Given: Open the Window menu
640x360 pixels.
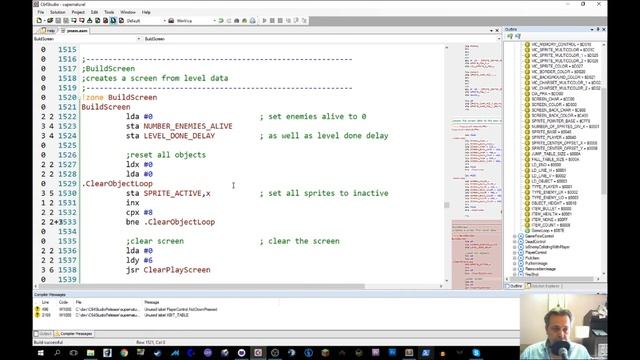Looking at the screenshot, I should pos(128,12).
